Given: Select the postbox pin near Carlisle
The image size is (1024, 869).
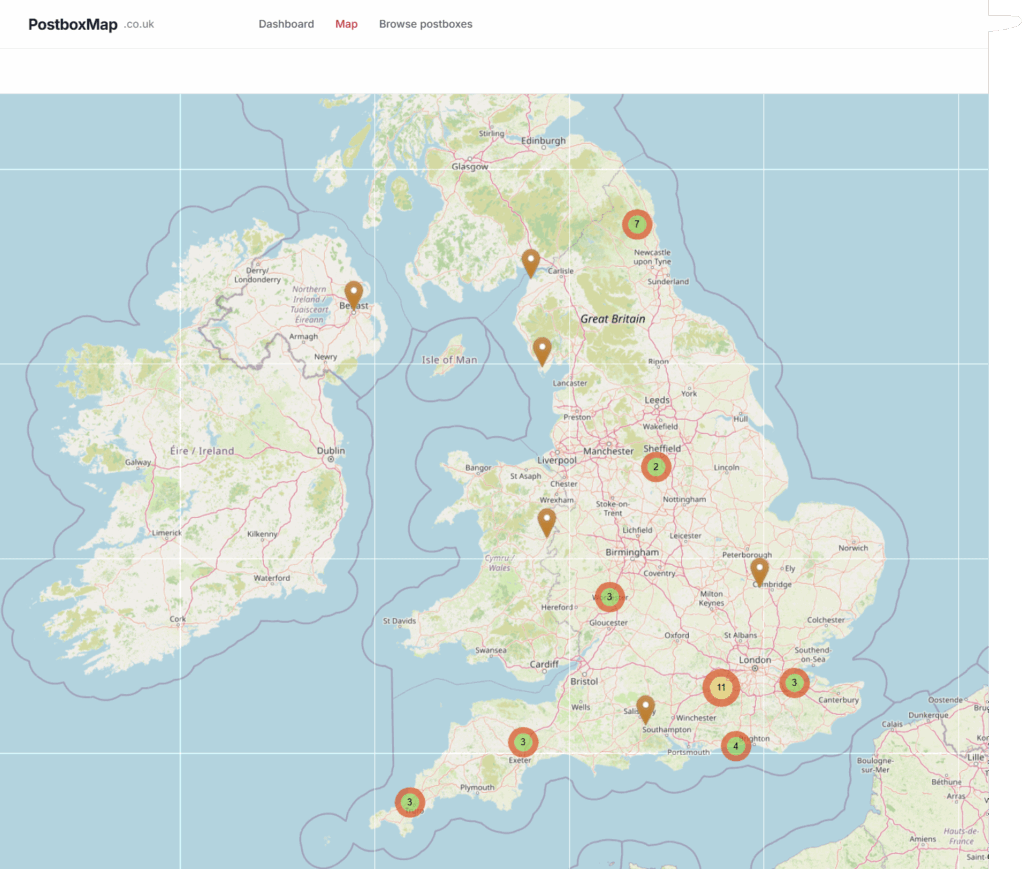Looking at the screenshot, I should (531, 263).
